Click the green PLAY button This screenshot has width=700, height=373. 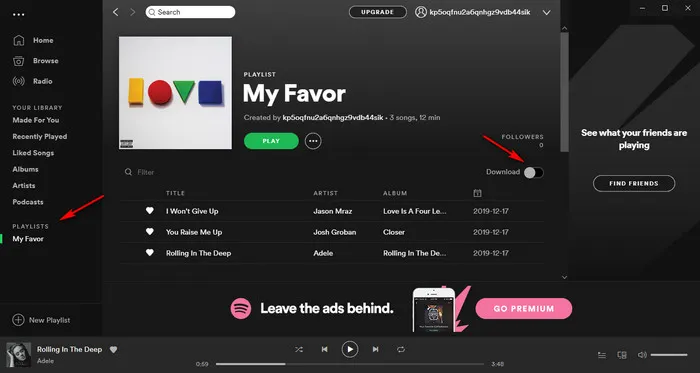pos(271,141)
